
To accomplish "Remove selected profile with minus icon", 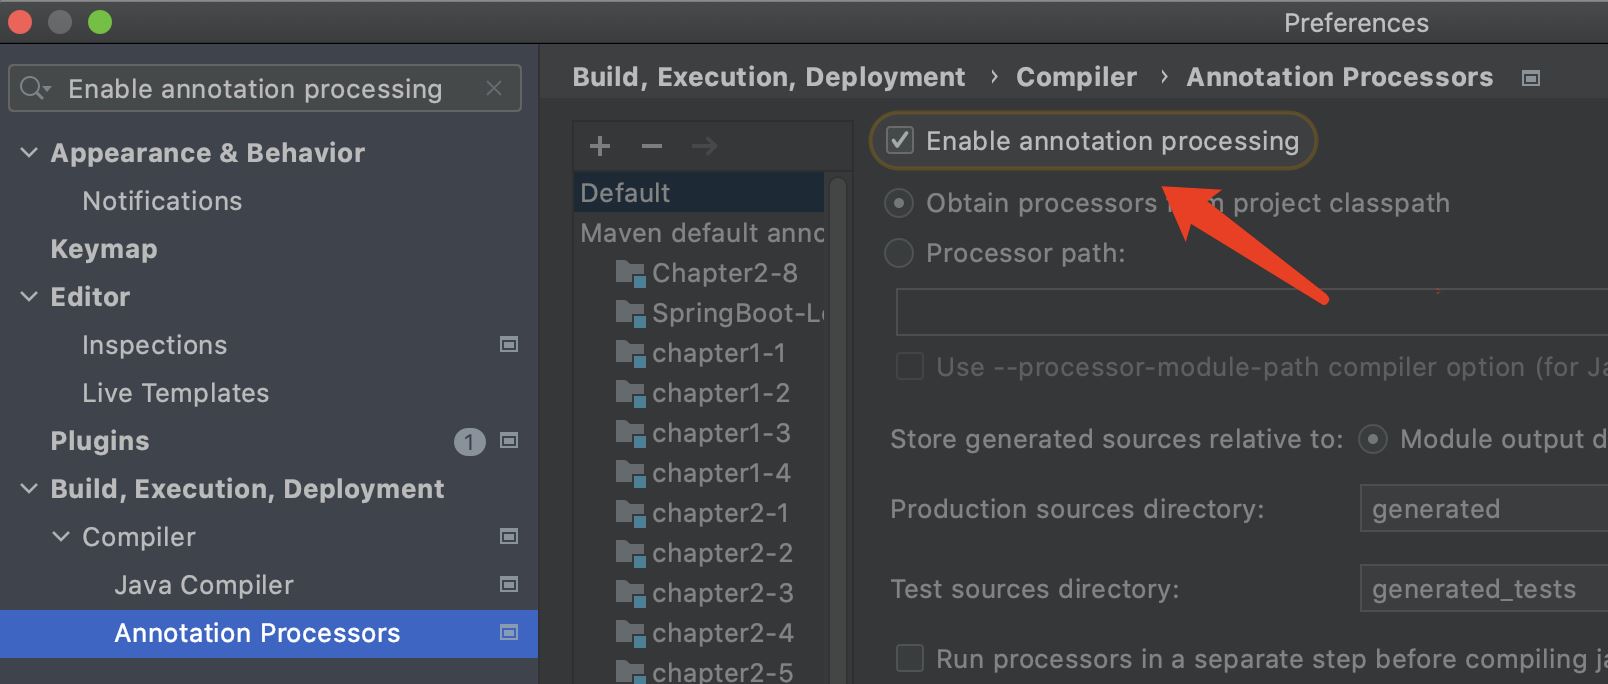I will [652, 146].
